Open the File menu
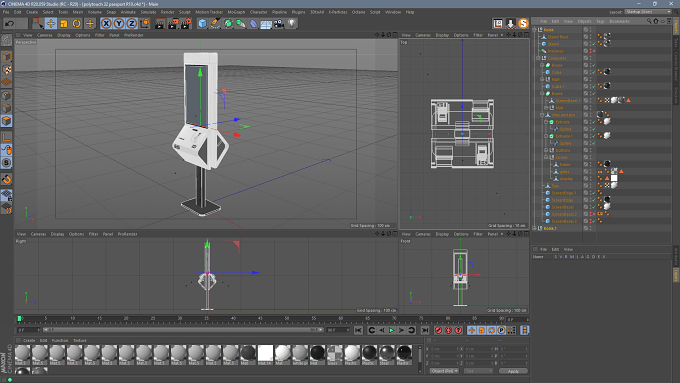This screenshot has width=680, height=383. pyautogui.click(x=6, y=12)
